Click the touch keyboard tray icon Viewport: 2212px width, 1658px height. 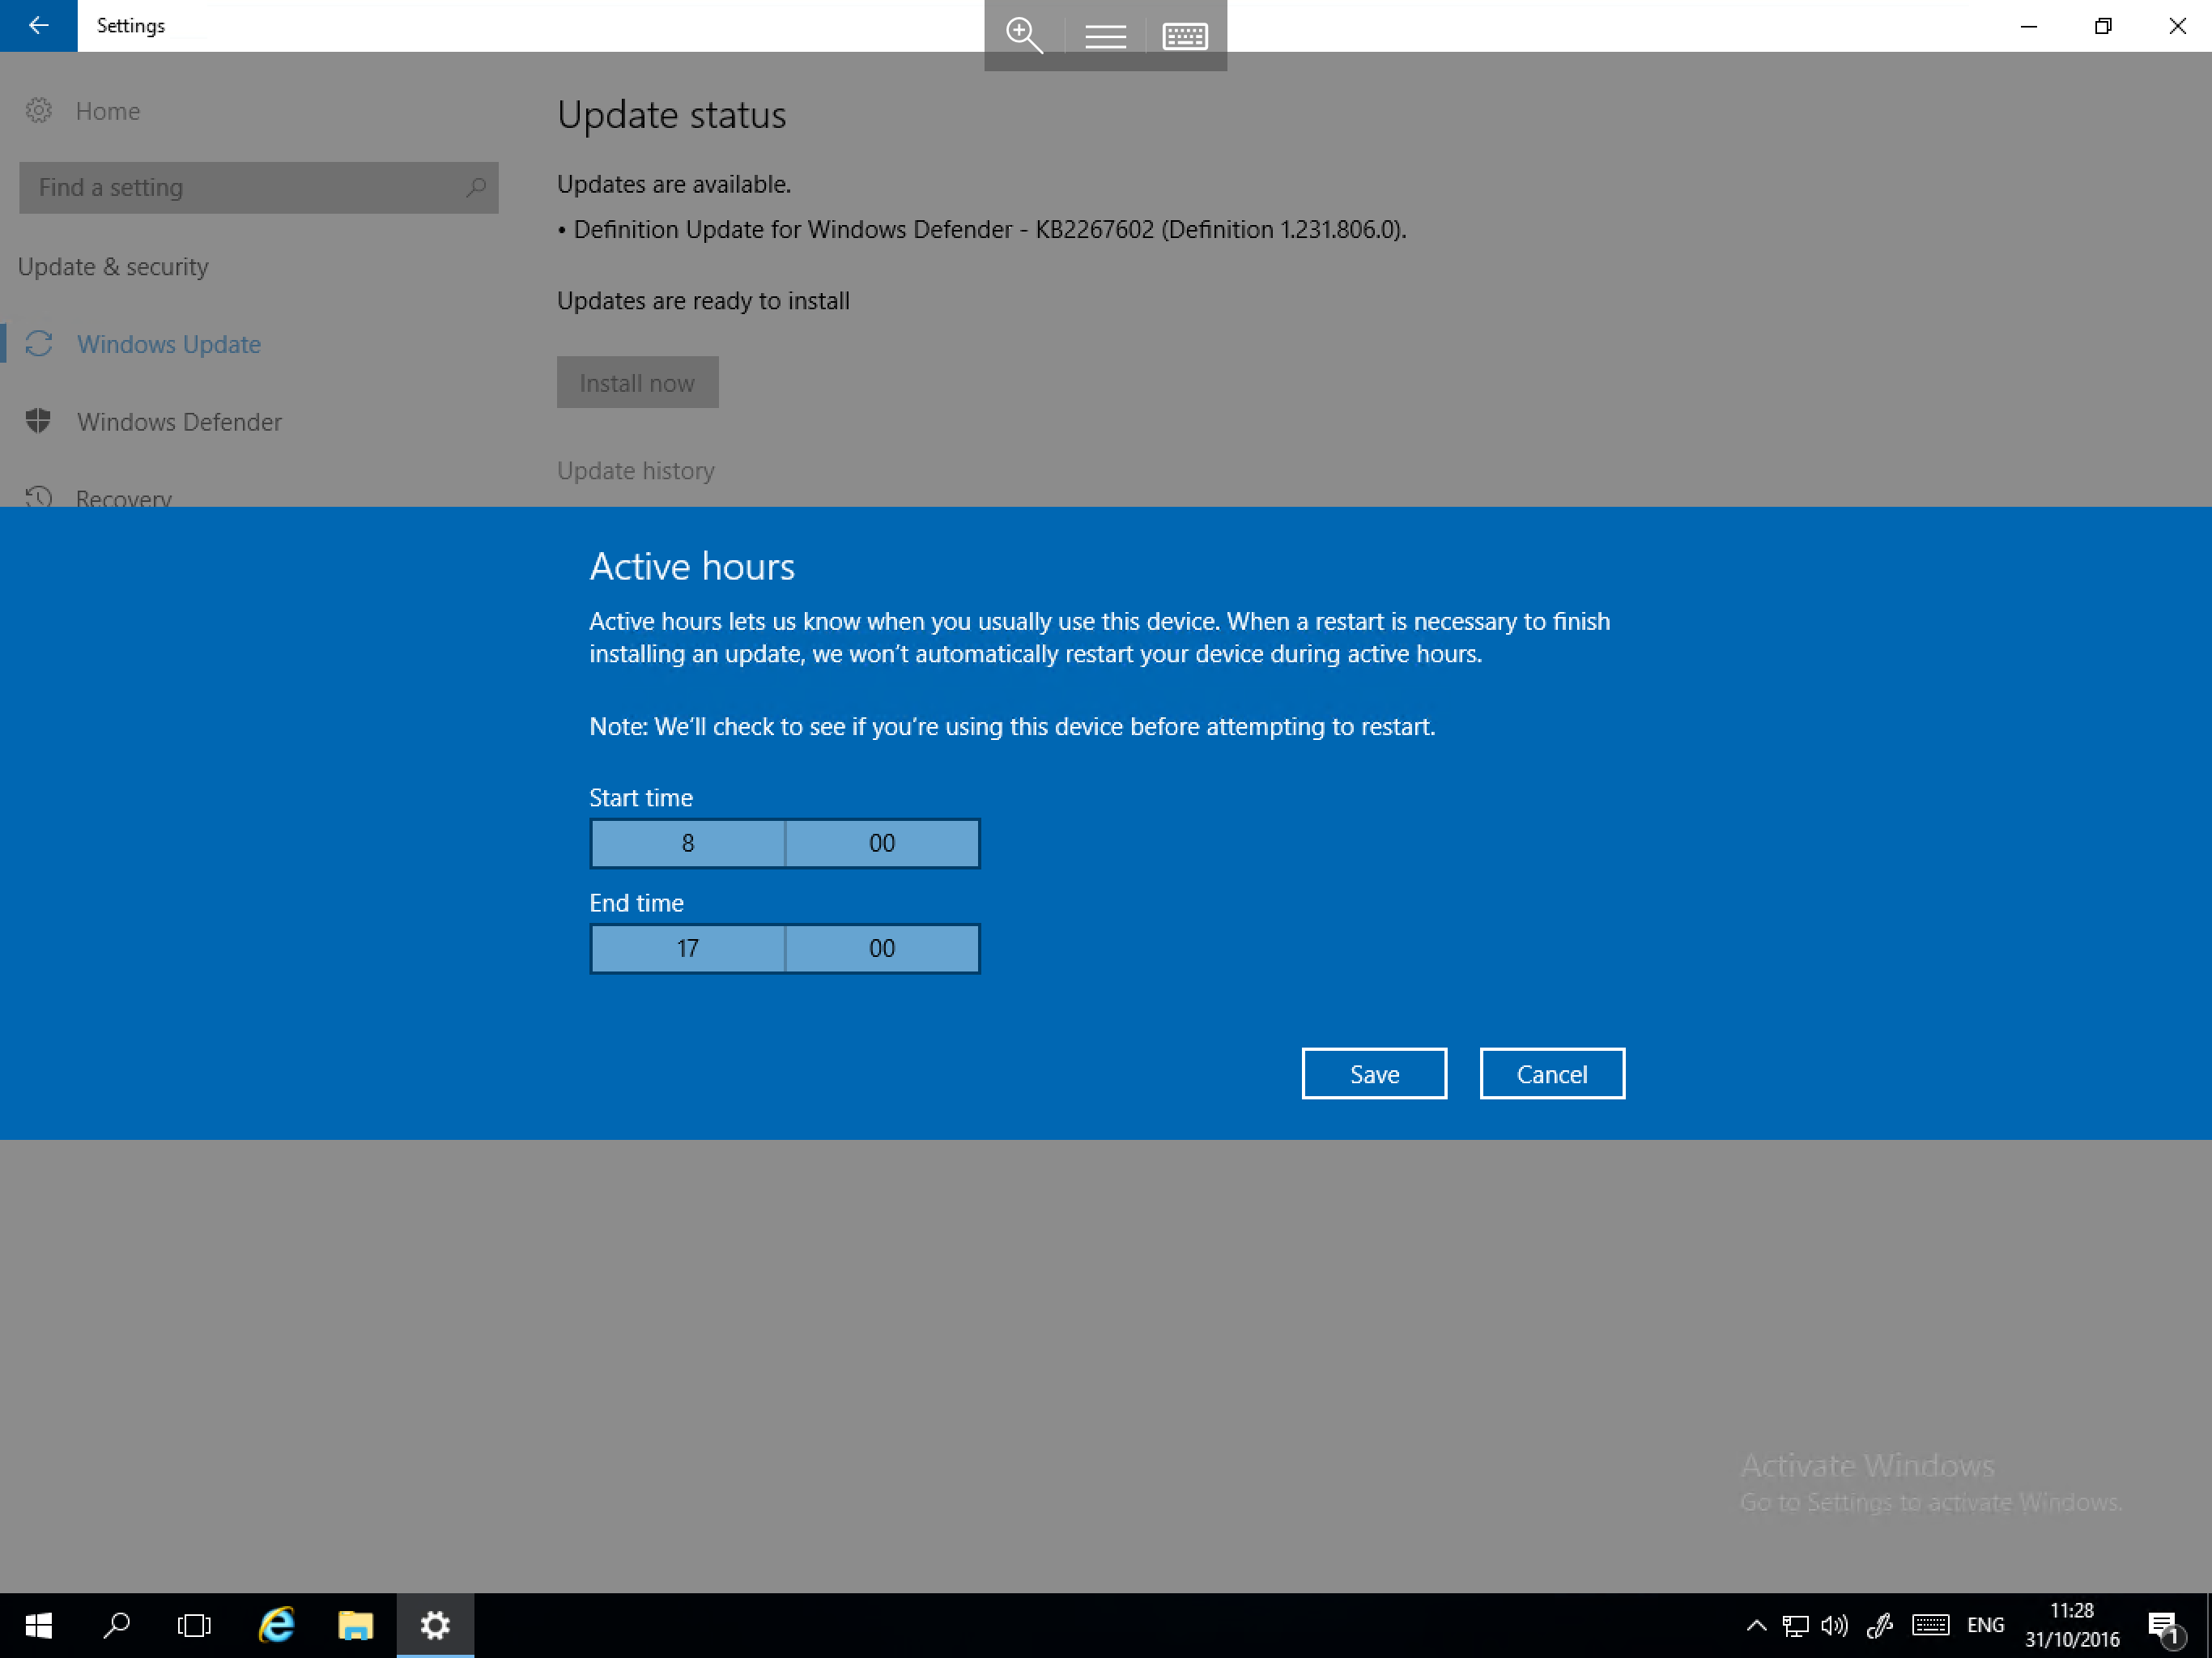coord(1931,1626)
